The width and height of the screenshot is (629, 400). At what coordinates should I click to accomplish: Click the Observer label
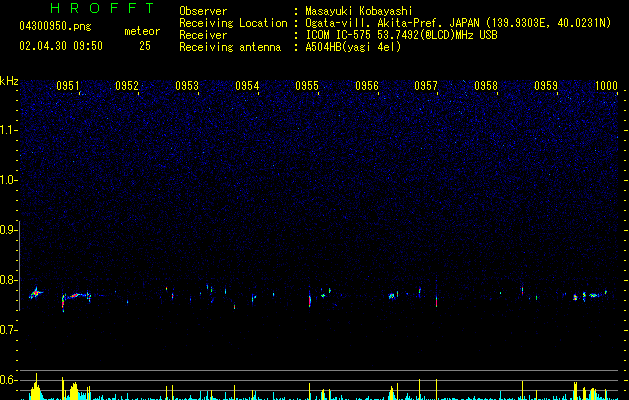(203, 11)
